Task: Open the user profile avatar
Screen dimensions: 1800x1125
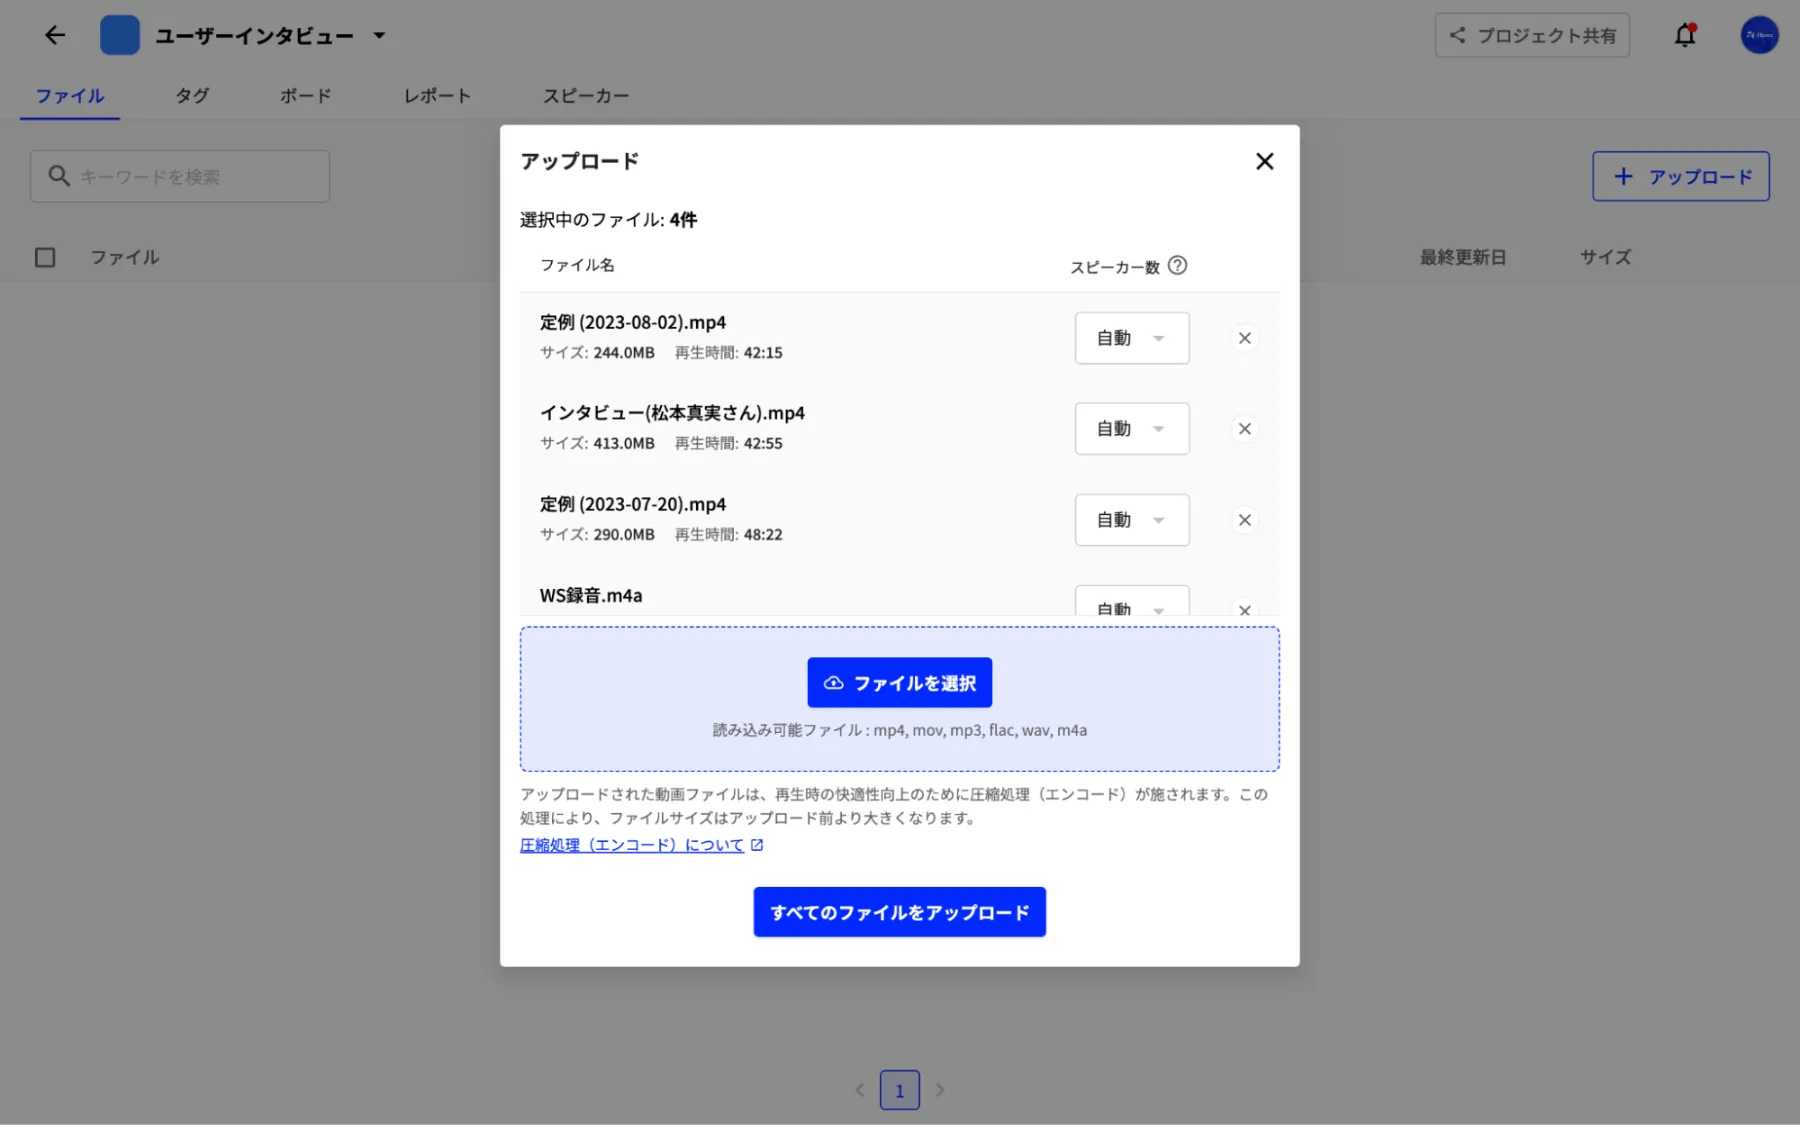Action: 1759,35
